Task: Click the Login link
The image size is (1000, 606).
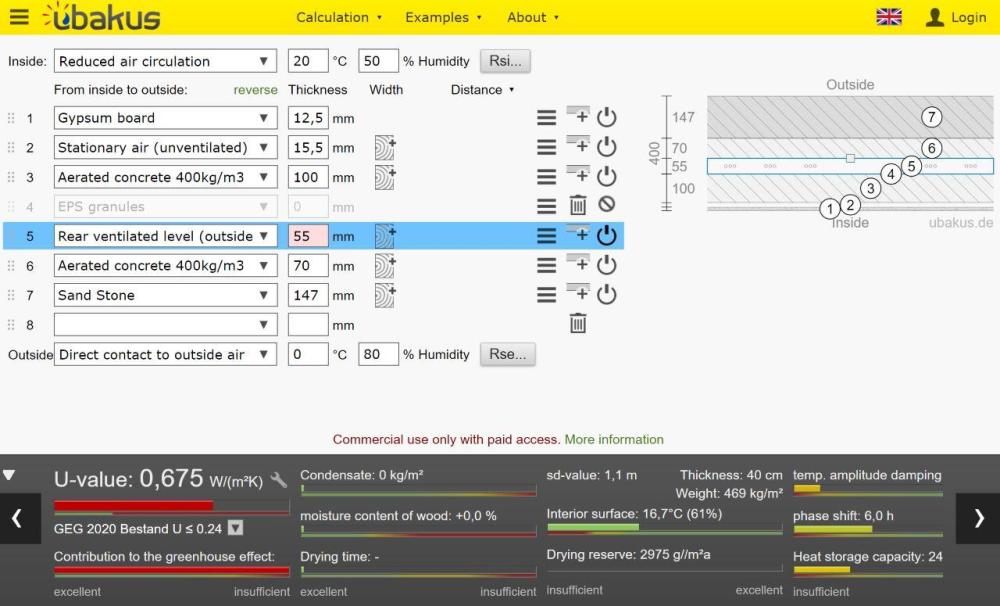Action: click(956, 17)
